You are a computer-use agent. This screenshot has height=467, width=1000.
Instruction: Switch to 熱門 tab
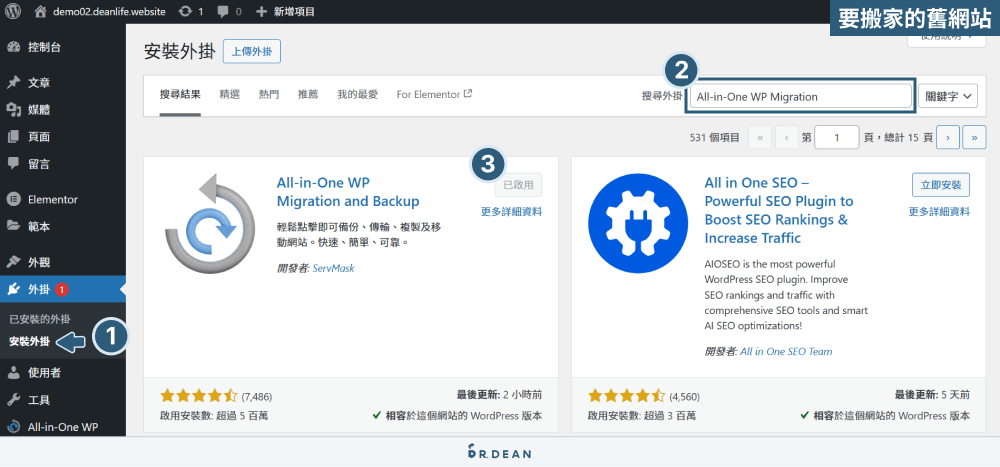tap(268, 94)
